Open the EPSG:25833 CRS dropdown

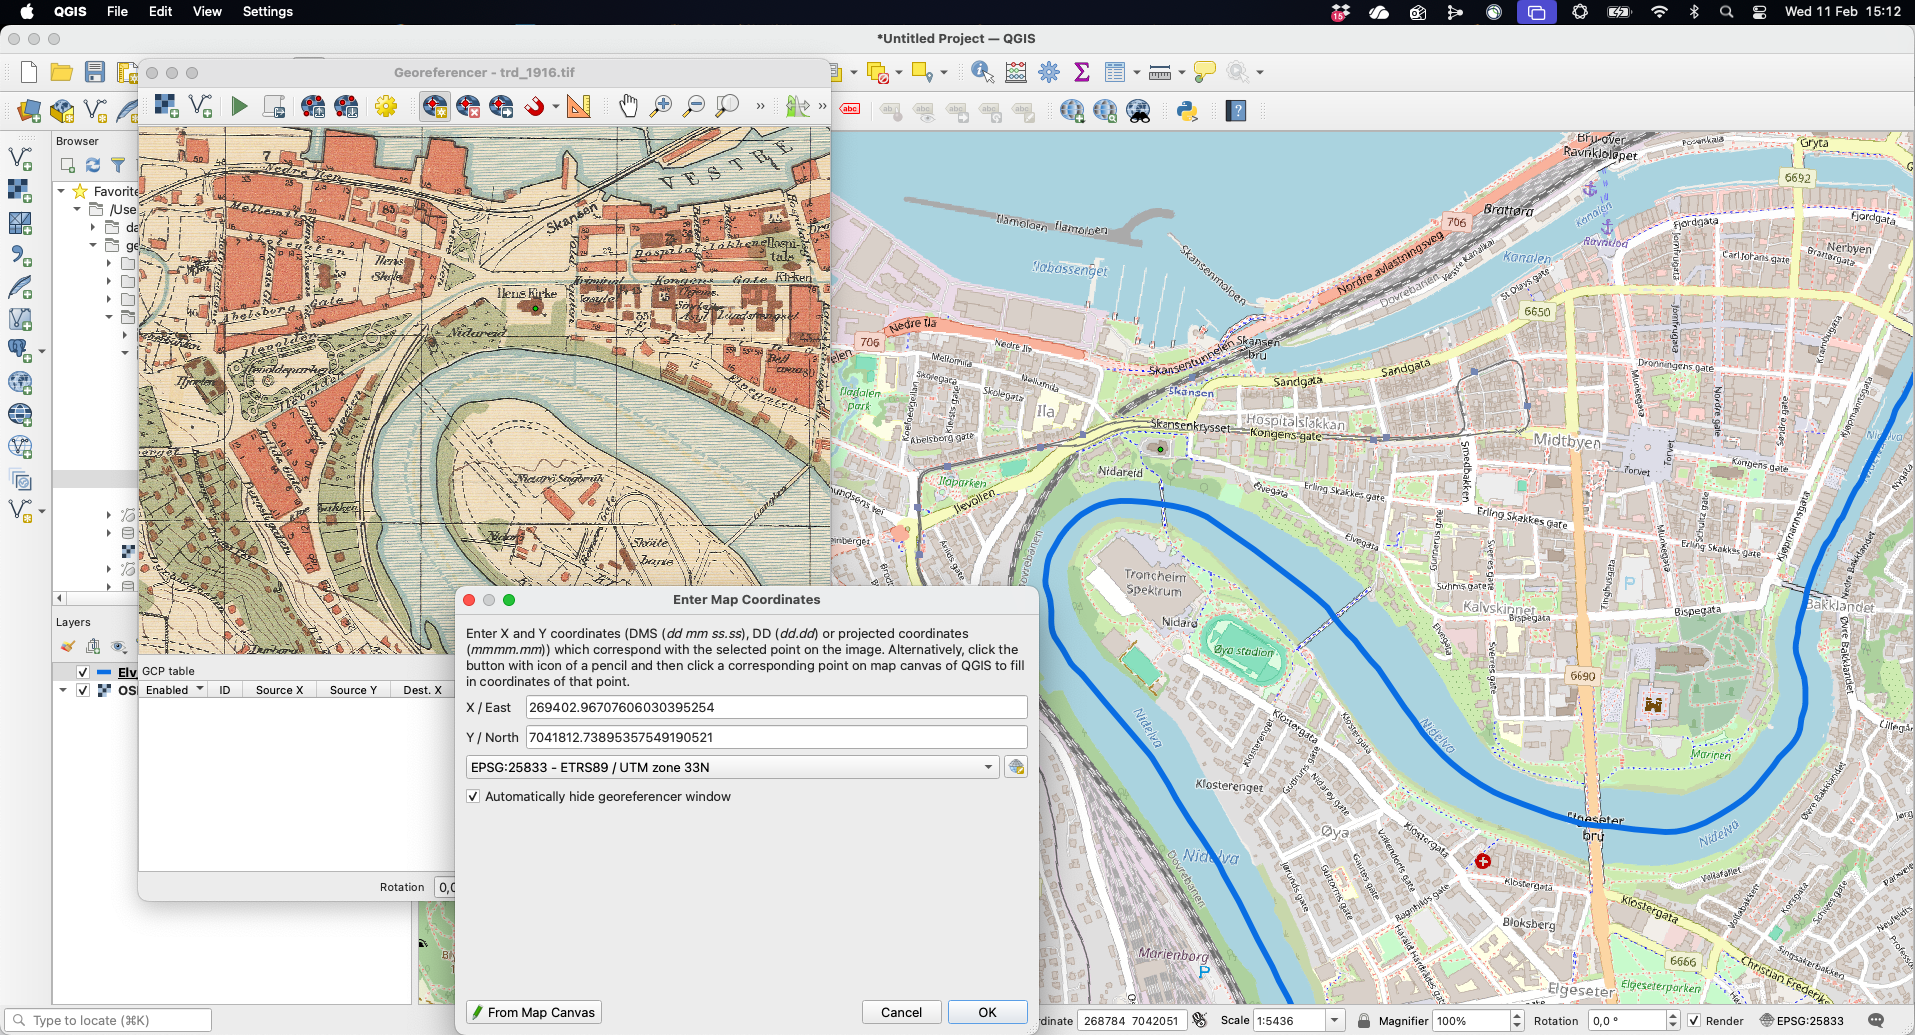coord(733,767)
